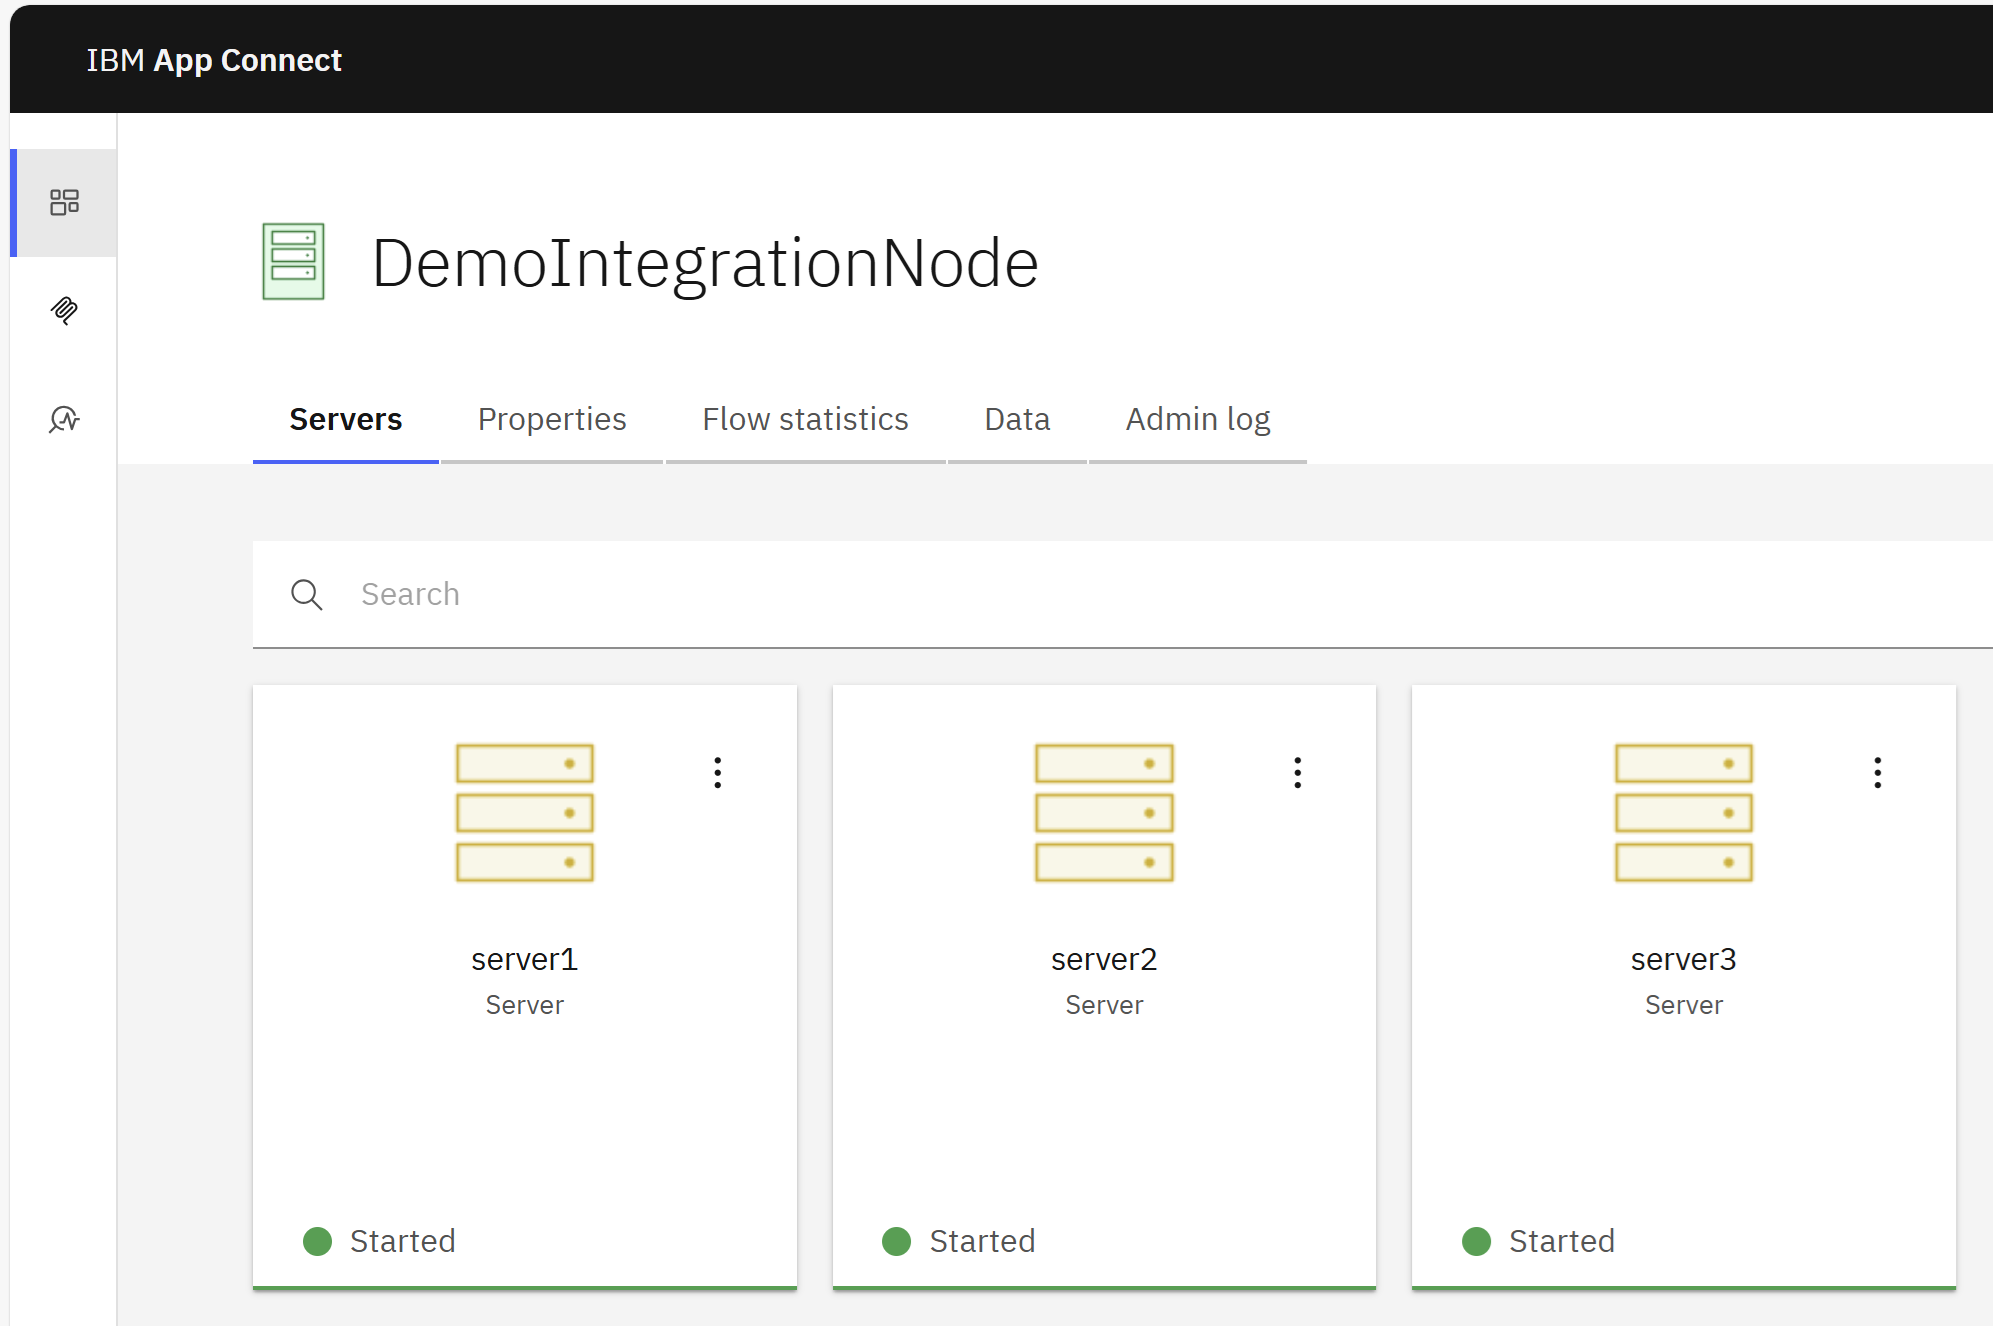
Task: Click the green status dot on server1
Action: tap(317, 1241)
